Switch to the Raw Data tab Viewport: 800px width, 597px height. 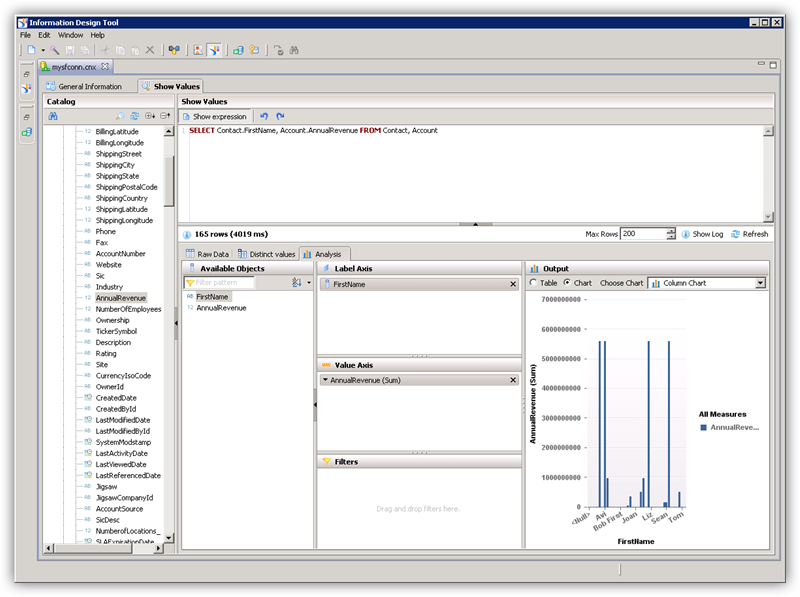(x=207, y=254)
